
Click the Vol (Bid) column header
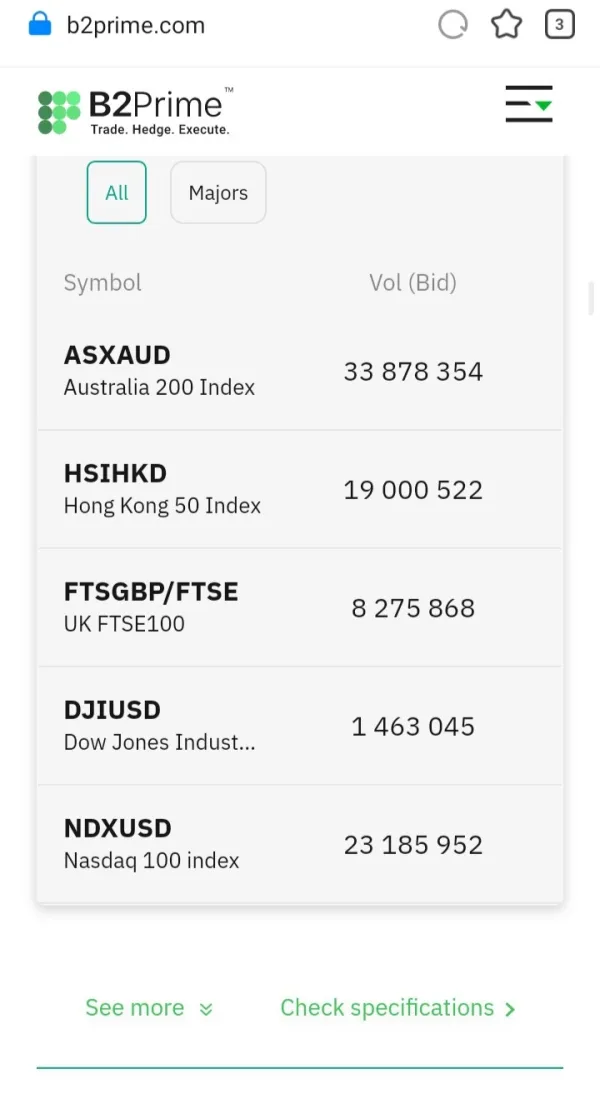pyautogui.click(x=413, y=283)
